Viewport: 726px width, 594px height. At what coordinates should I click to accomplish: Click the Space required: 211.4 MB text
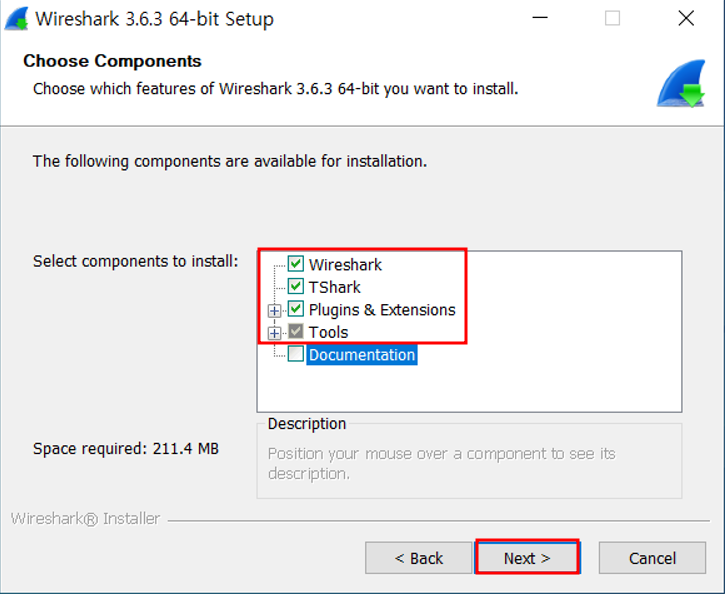125,449
